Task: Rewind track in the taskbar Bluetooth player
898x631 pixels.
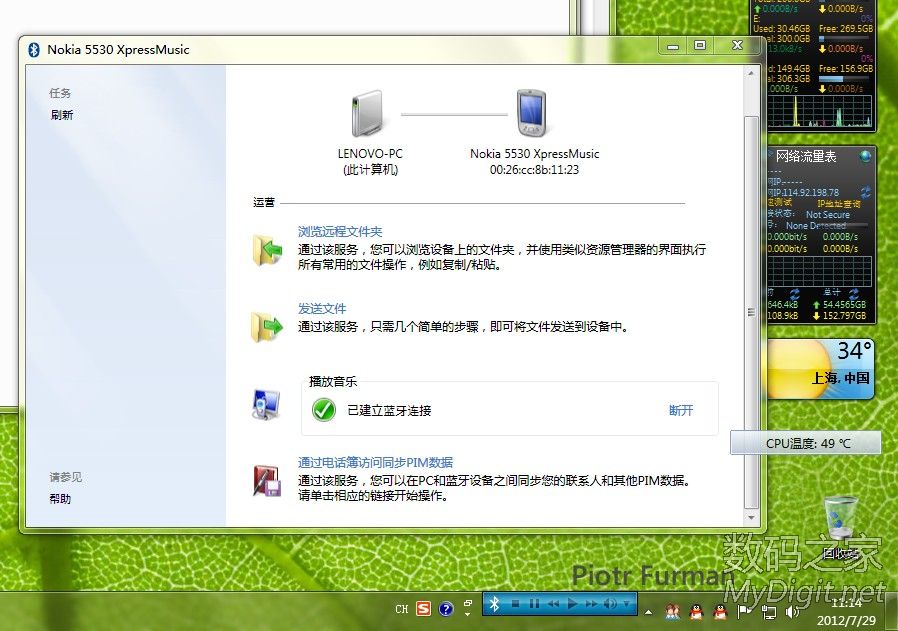Action: click(x=553, y=604)
